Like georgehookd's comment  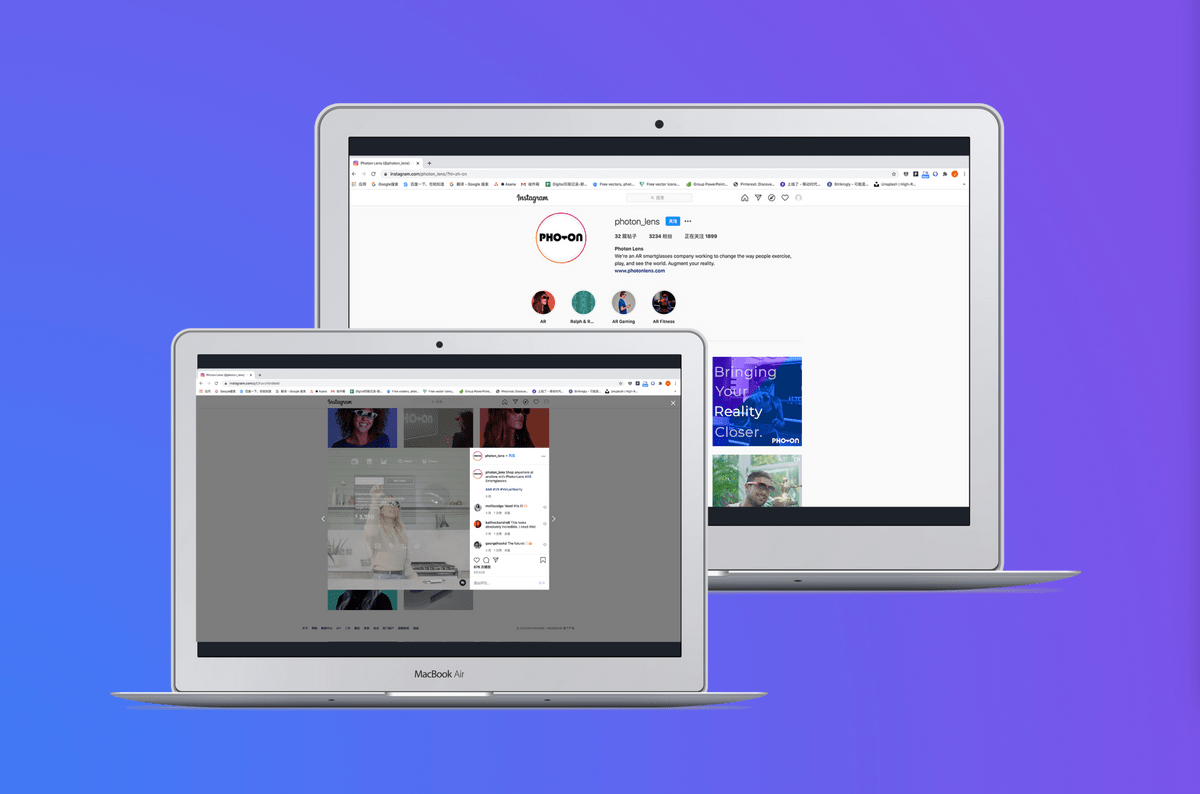[545, 545]
